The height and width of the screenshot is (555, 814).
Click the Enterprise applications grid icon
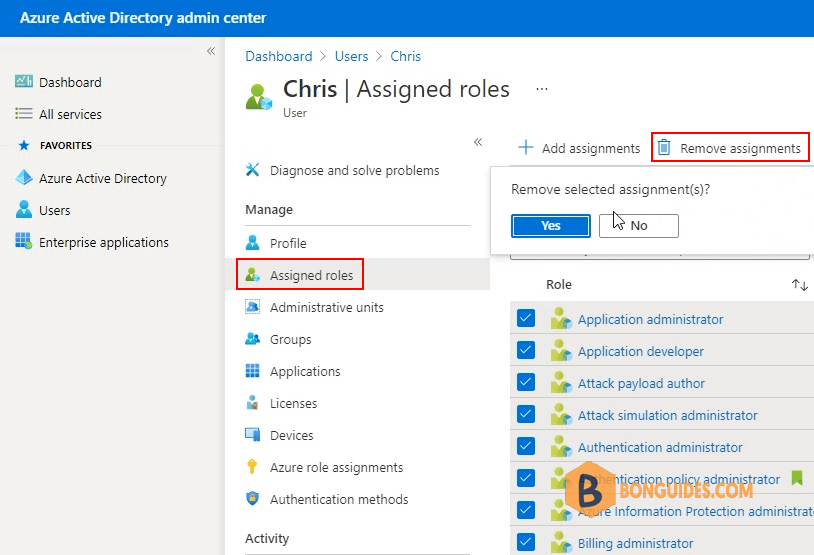[23, 241]
